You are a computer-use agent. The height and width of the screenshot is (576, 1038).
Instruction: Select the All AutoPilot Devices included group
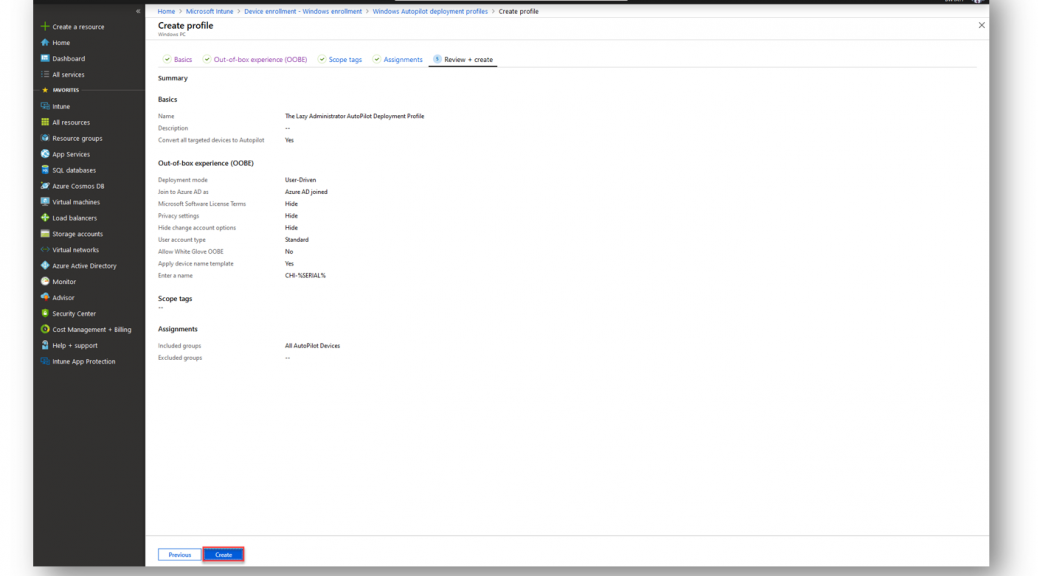pyautogui.click(x=312, y=346)
